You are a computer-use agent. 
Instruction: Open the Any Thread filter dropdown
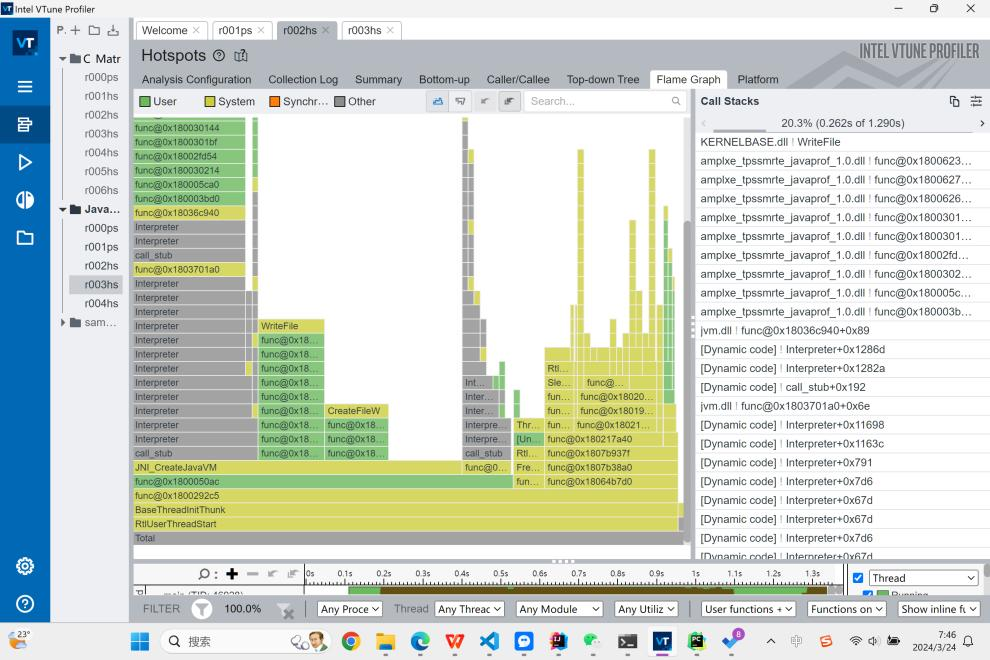[470, 609]
